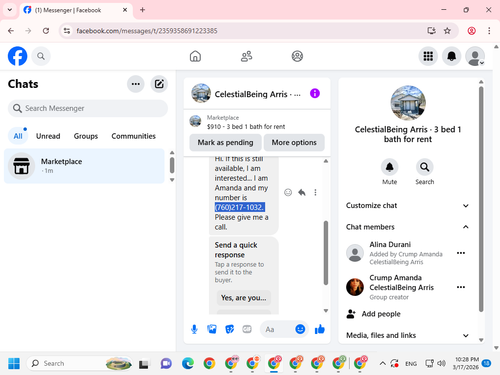The height and width of the screenshot is (375, 500).
Task: Open the Facebook search magnifier icon
Action: pos(41,56)
